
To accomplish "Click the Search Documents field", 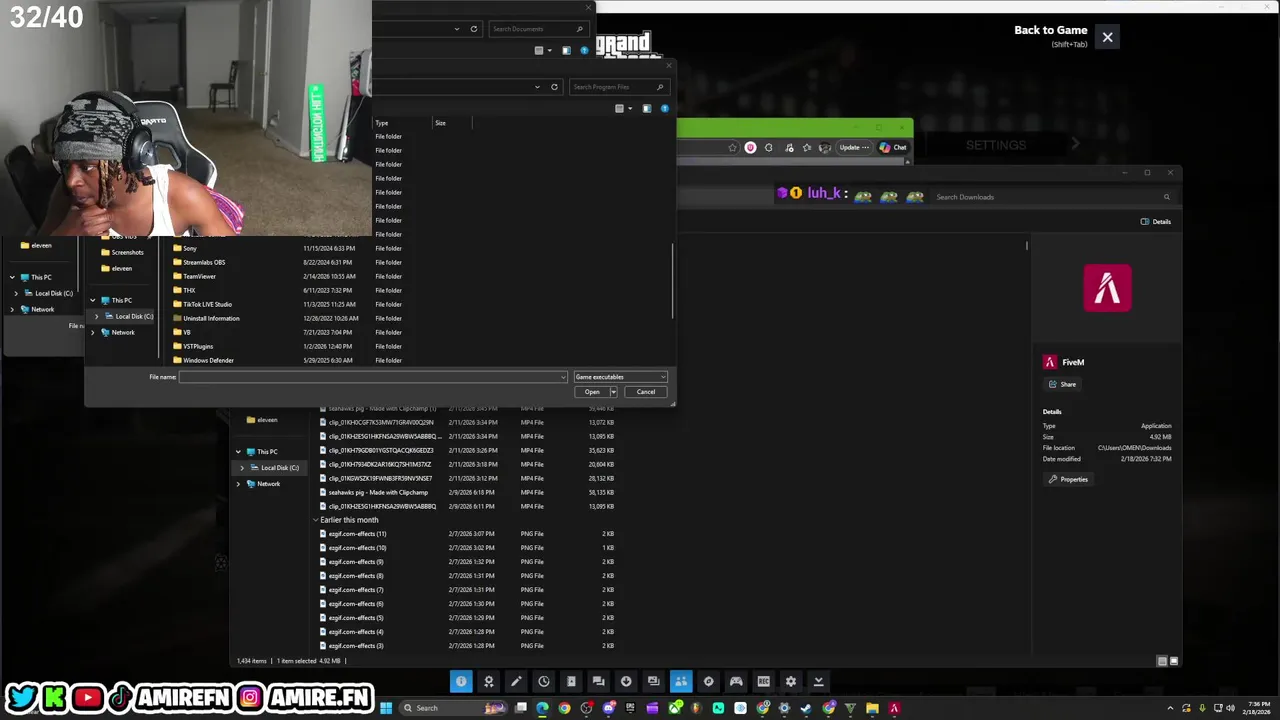I will point(537,29).
